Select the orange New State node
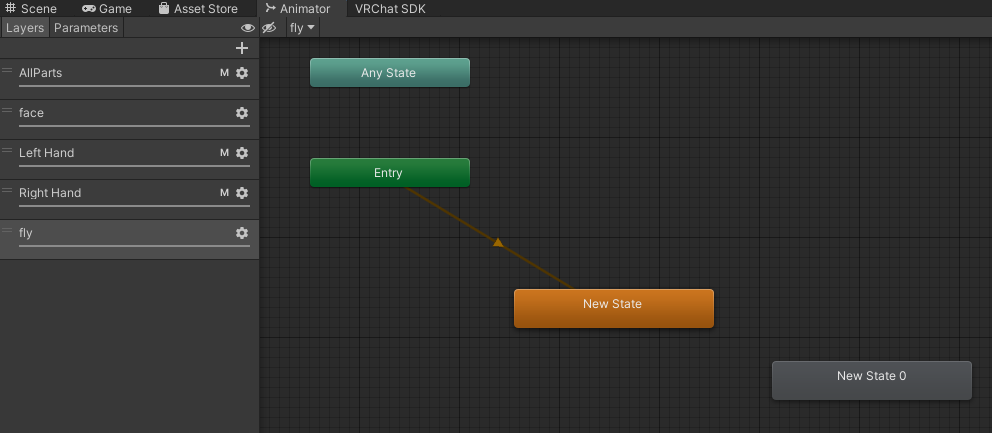992x433 pixels. pos(614,308)
